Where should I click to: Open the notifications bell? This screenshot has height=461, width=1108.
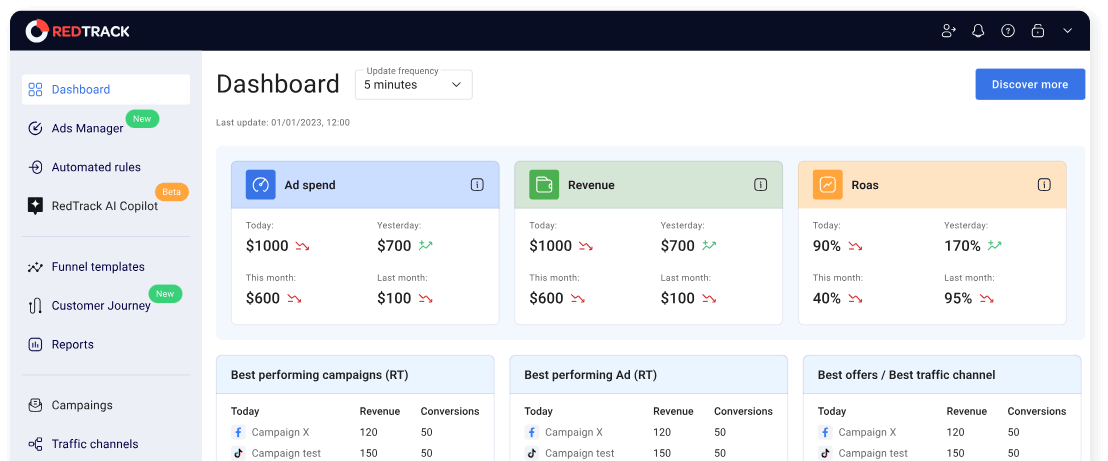[978, 30]
